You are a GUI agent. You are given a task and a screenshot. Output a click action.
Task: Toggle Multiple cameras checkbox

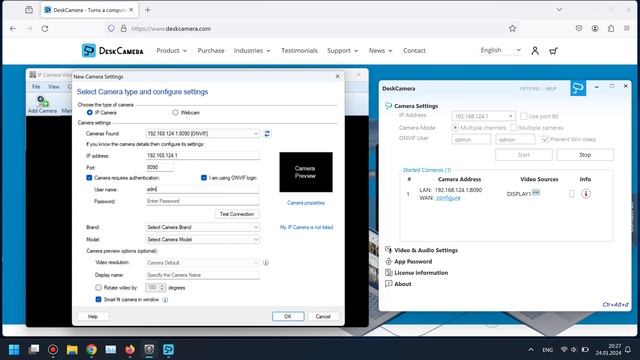[x=513, y=128]
